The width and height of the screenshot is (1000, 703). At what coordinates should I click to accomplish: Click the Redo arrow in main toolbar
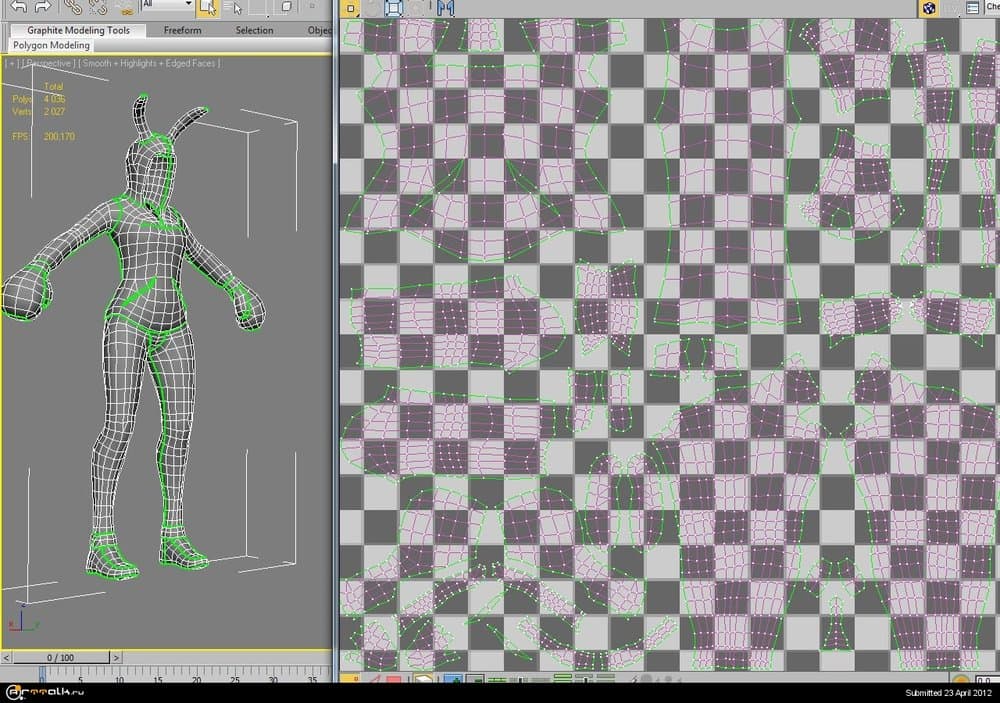(43, 6)
